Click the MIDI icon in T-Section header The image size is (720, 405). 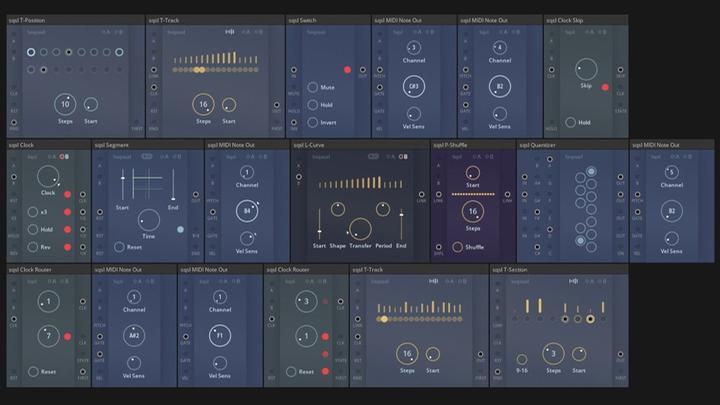pos(574,281)
